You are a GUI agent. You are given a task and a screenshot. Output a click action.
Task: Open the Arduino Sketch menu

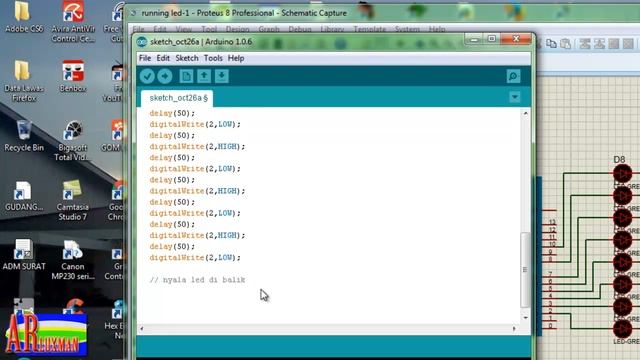coord(187,58)
